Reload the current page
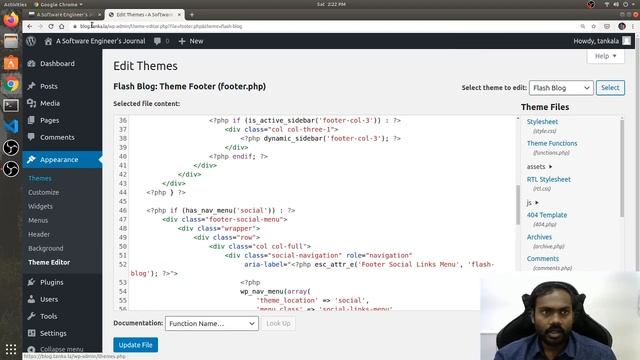The height and width of the screenshot is (360, 640). (51, 26)
